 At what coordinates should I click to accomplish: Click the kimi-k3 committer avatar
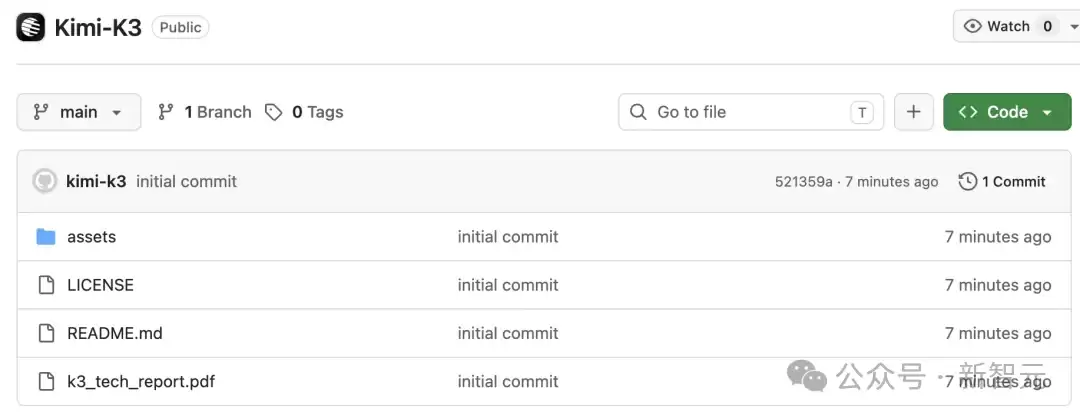pyautogui.click(x=45, y=181)
